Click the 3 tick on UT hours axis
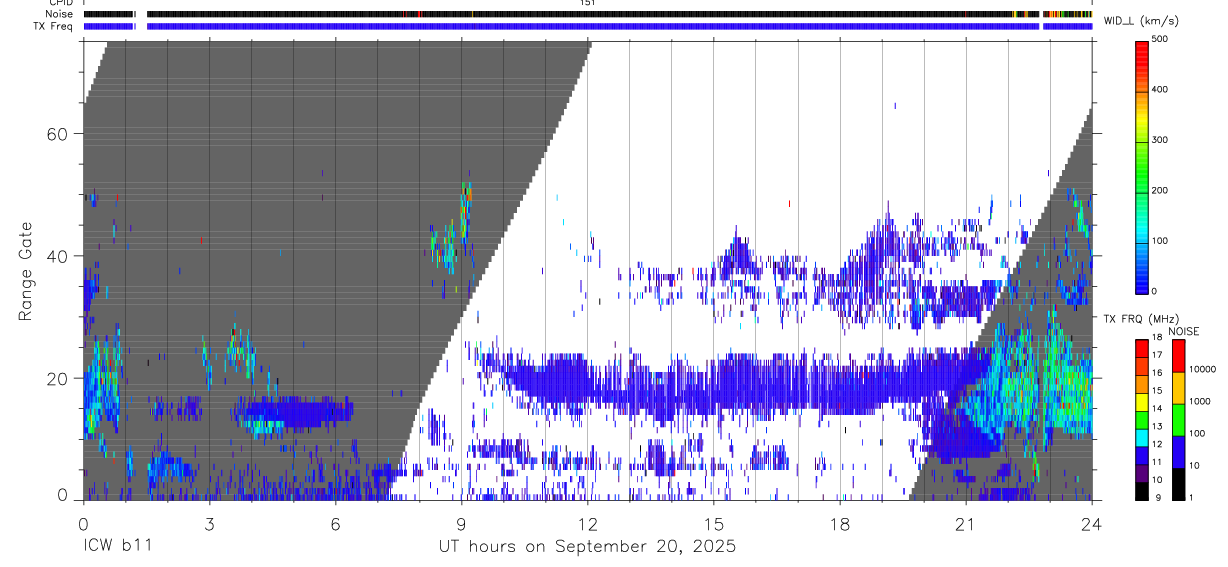 (x=209, y=523)
